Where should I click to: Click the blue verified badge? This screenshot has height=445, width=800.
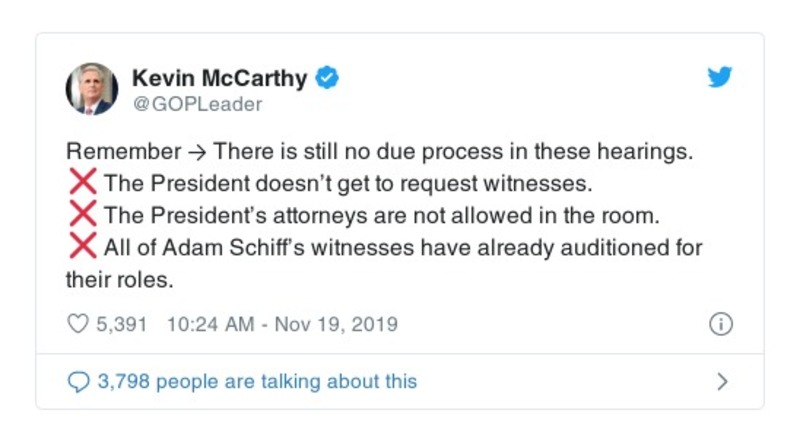(x=327, y=77)
